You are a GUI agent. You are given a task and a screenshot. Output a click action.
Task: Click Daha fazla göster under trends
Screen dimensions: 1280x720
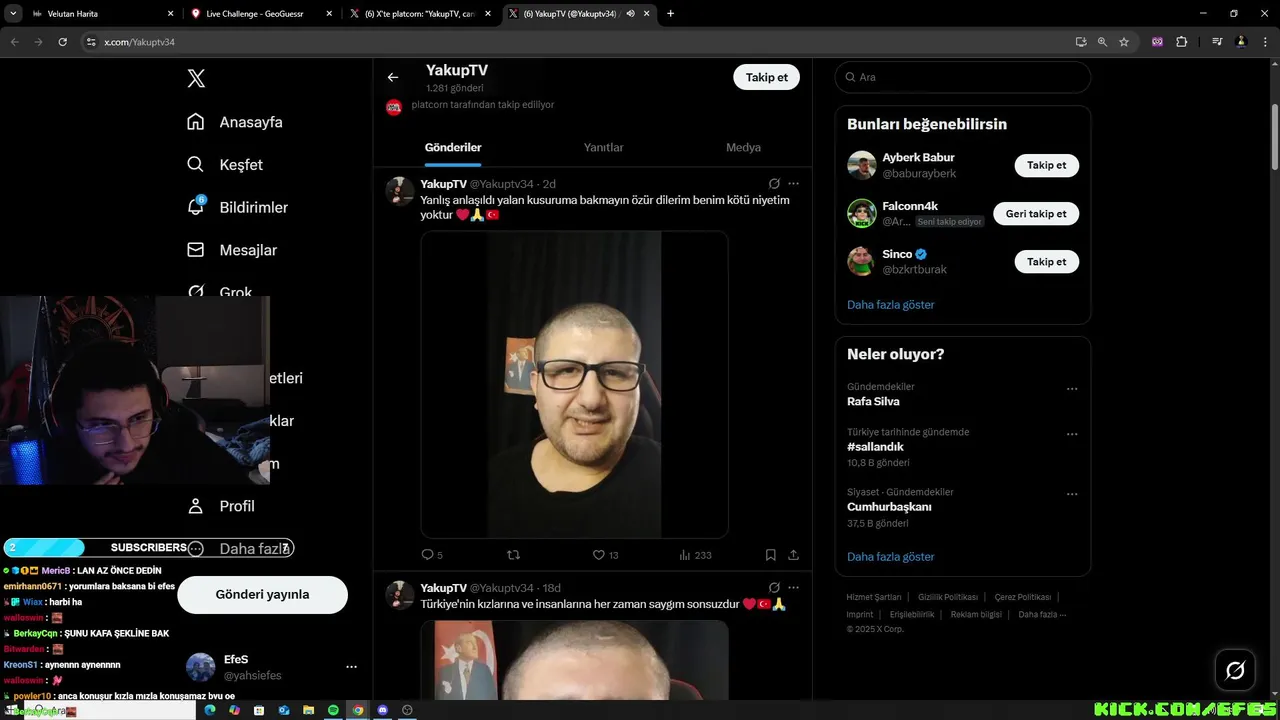click(x=890, y=556)
